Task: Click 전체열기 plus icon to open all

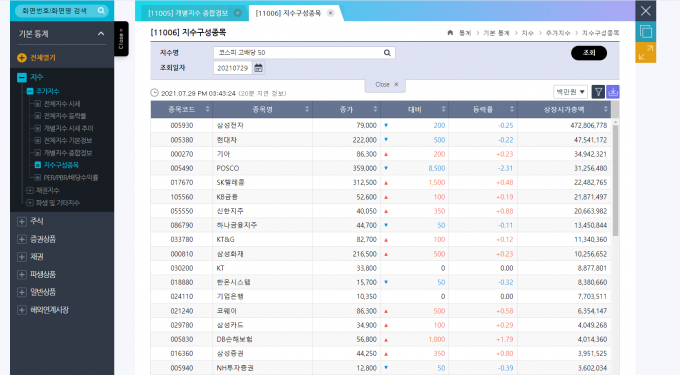Action: (22, 58)
